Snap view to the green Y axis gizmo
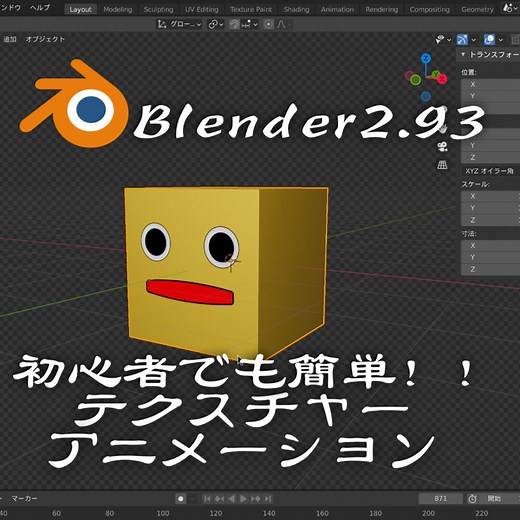The image size is (520, 520). click(x=435, y=74)
